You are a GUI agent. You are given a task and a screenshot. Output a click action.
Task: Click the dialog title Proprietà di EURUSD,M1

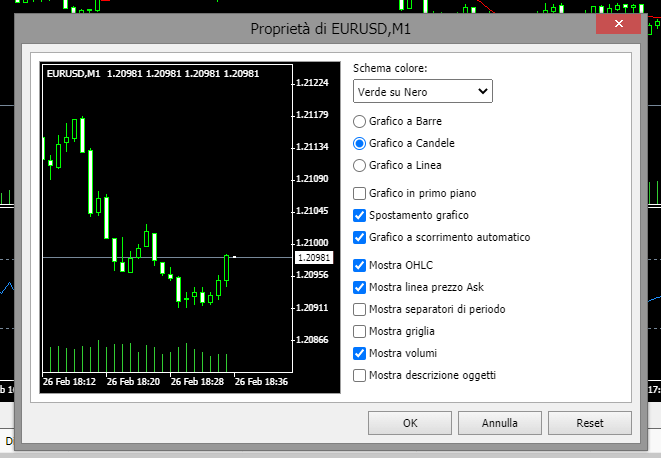[330, 29]
